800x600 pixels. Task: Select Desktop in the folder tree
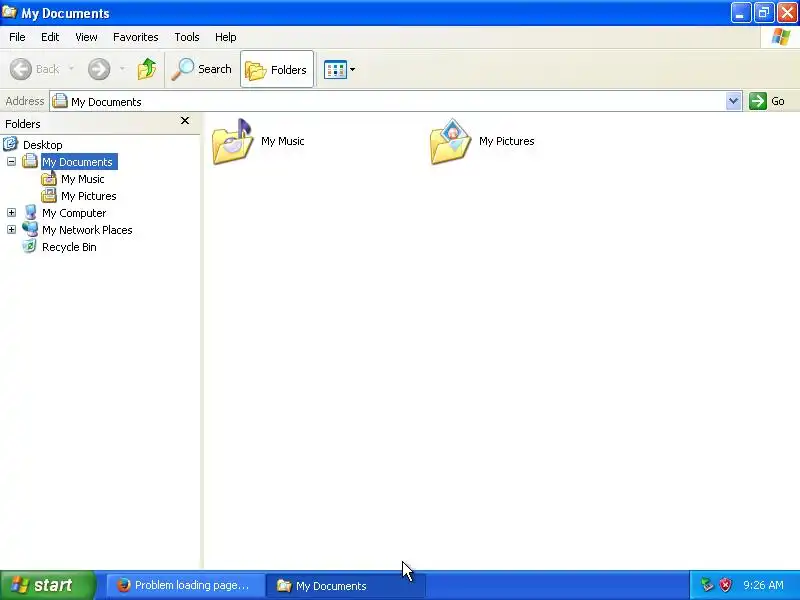[43, 145]
